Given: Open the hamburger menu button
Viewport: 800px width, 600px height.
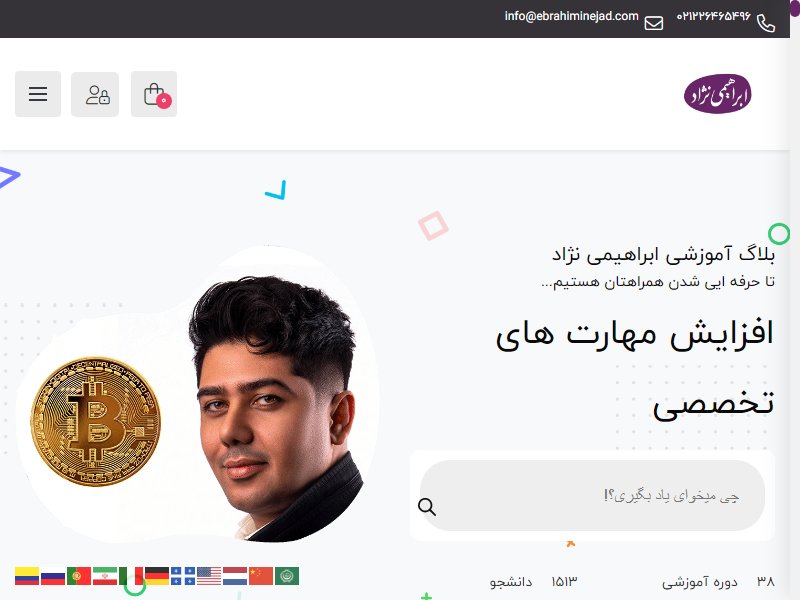Looking at the screenshot, I should [38, 94].
